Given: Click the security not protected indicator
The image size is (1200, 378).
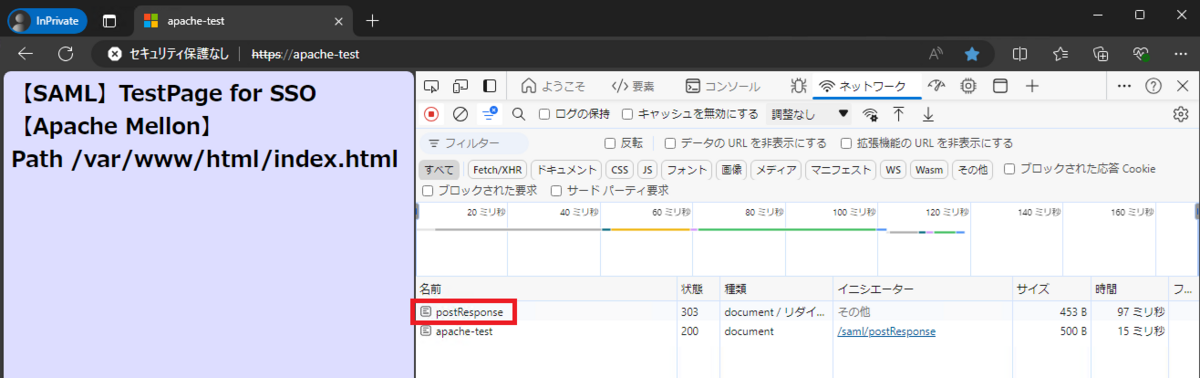Looking at the screenshot, I should click(168, 54).
